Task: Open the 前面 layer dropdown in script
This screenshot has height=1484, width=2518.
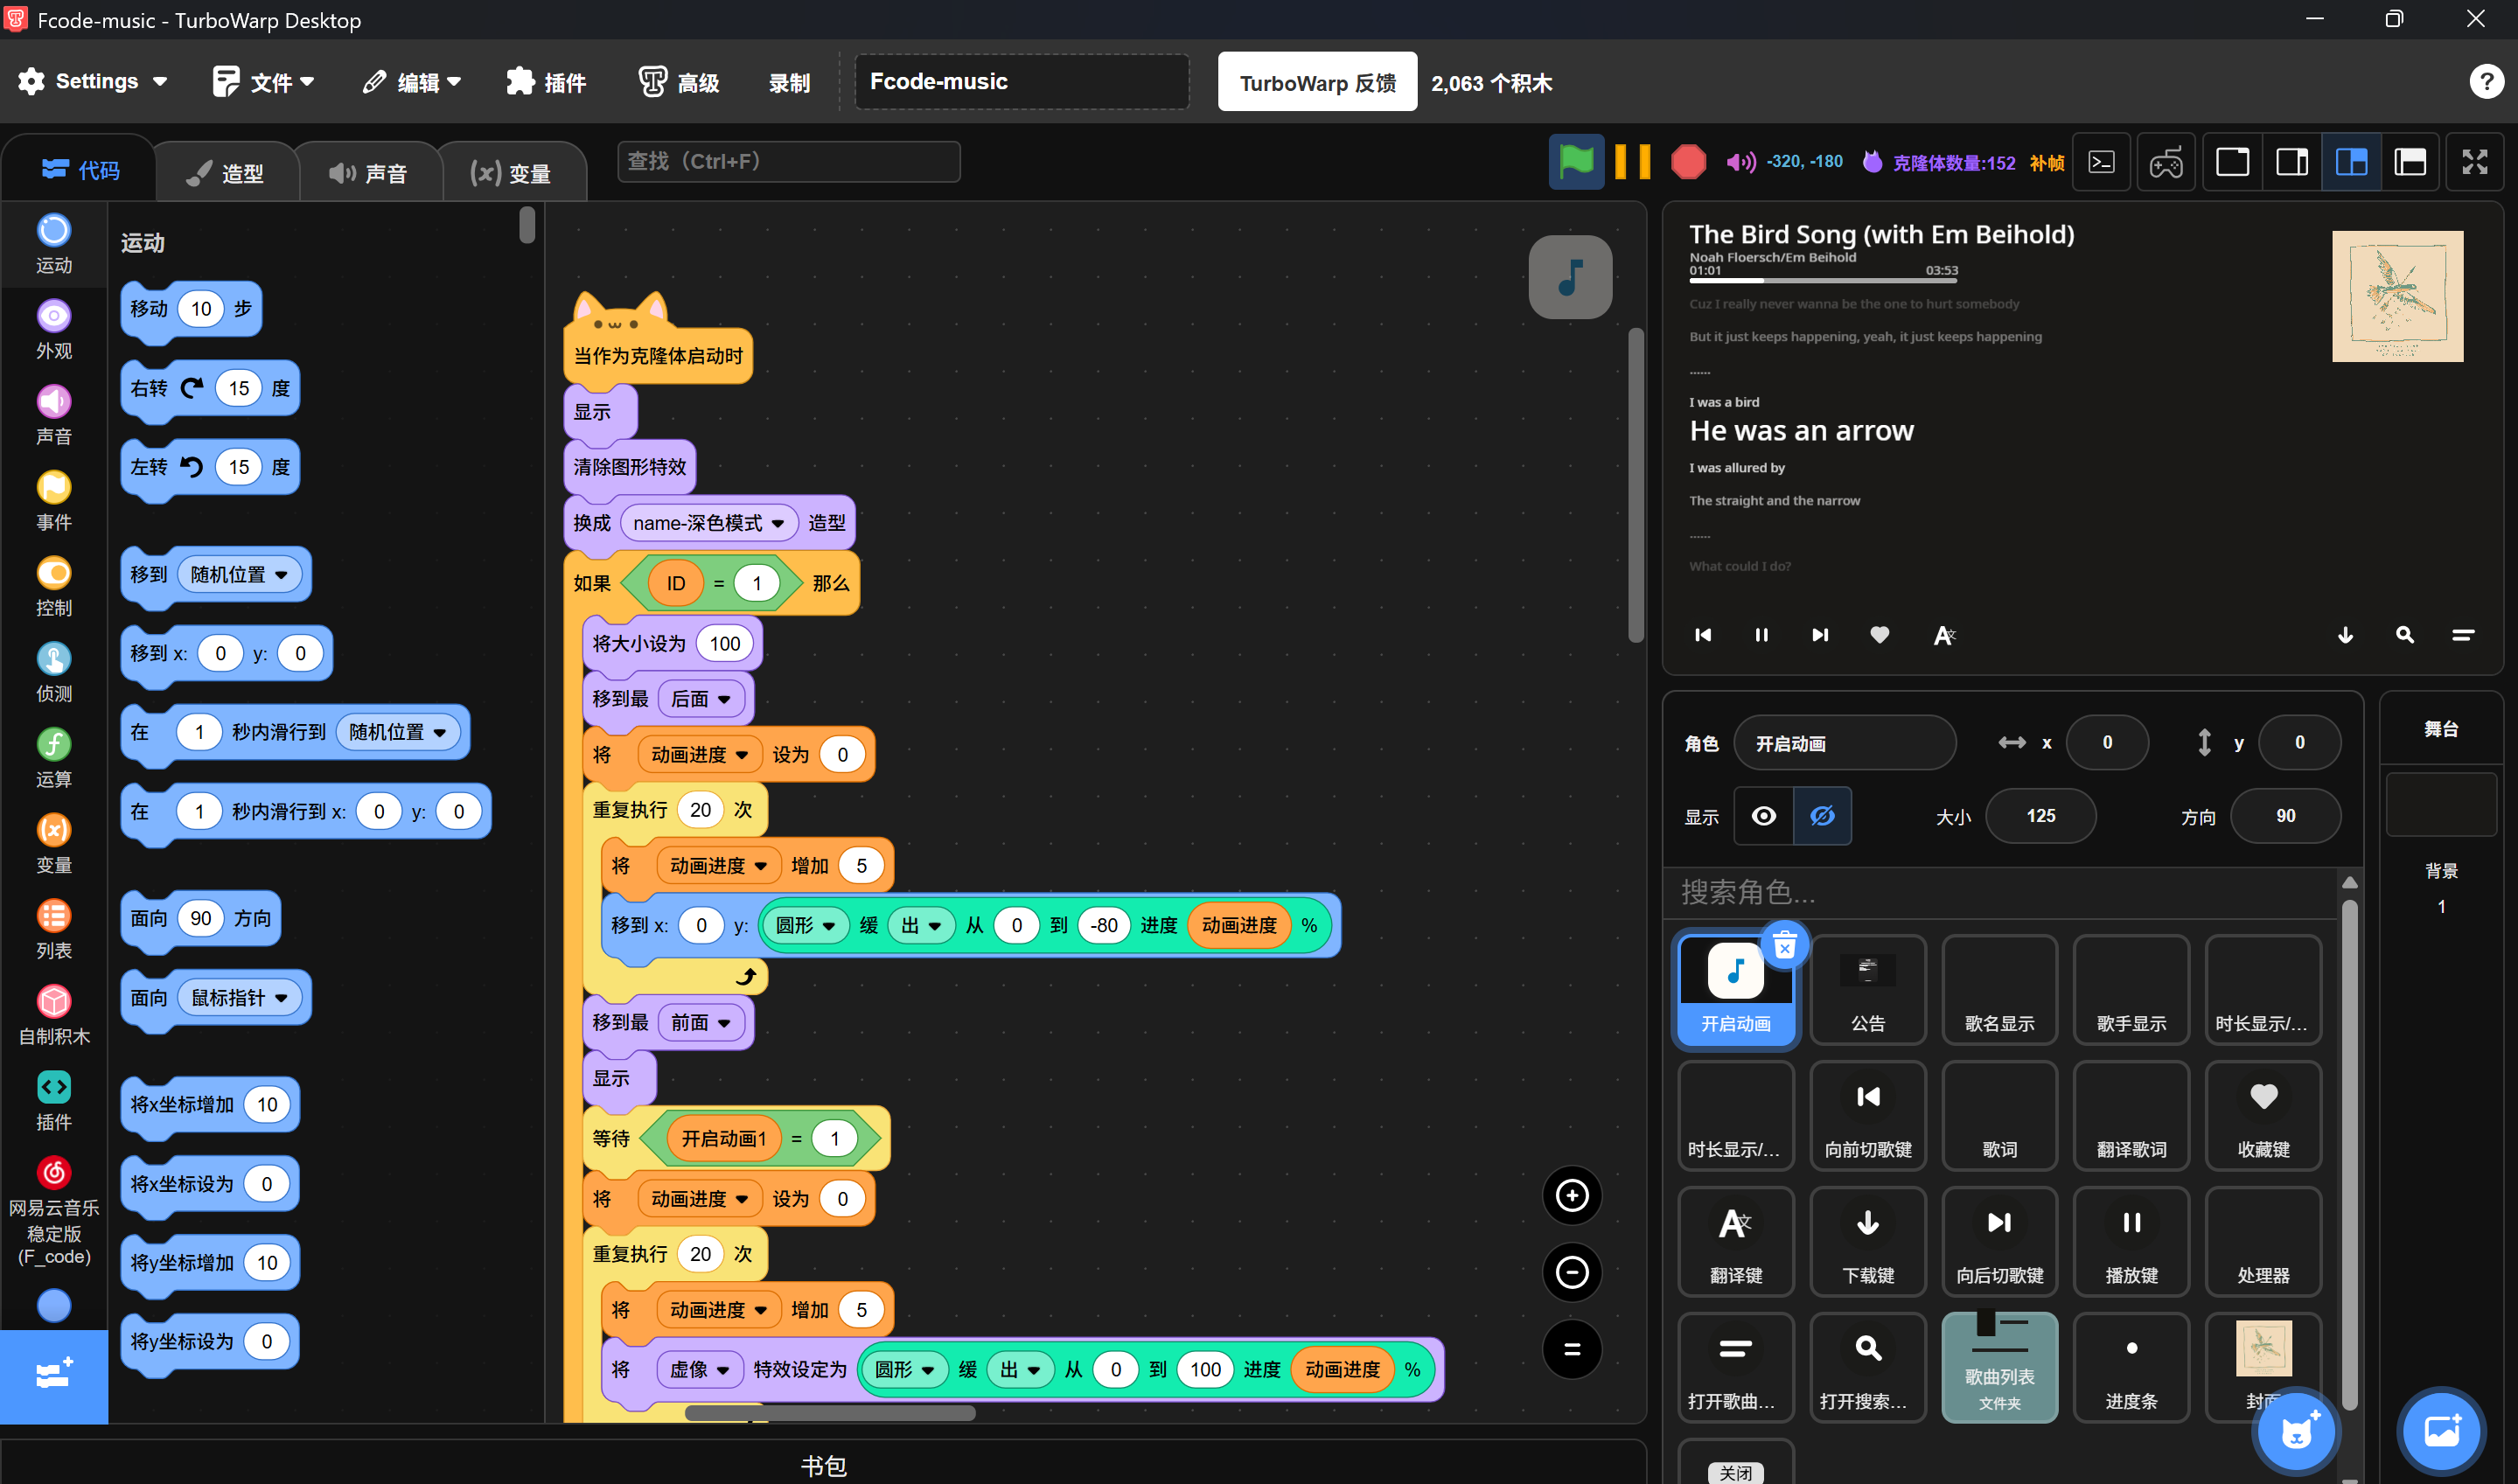Action: pos(701,1022)
